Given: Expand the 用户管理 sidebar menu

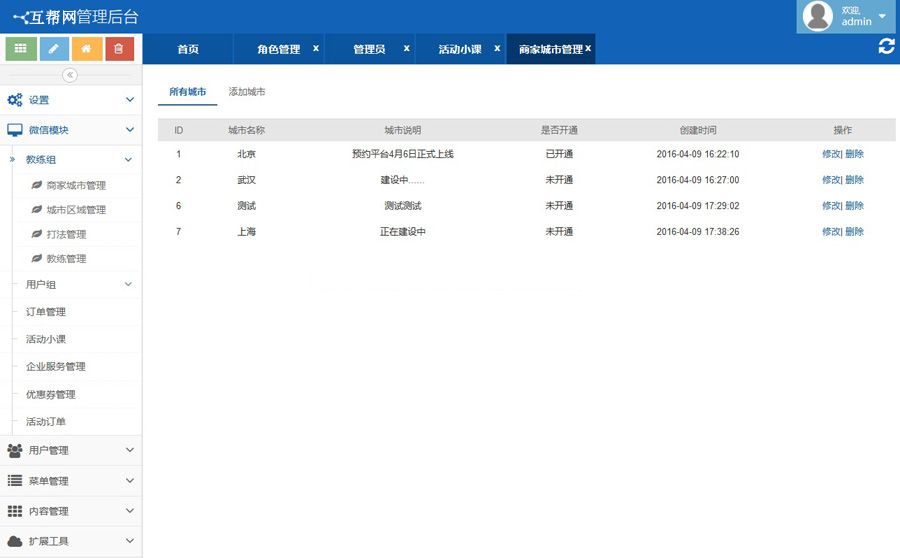Looking at the screenshot, I should point(70,451).
